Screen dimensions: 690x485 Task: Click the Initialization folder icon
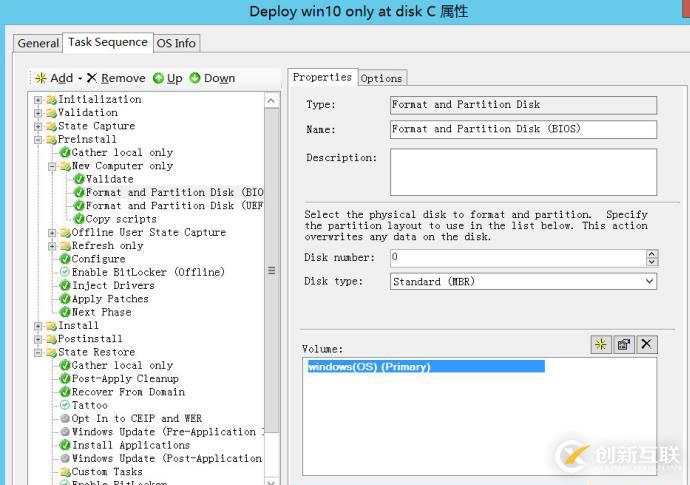click(x=51, y=99)
